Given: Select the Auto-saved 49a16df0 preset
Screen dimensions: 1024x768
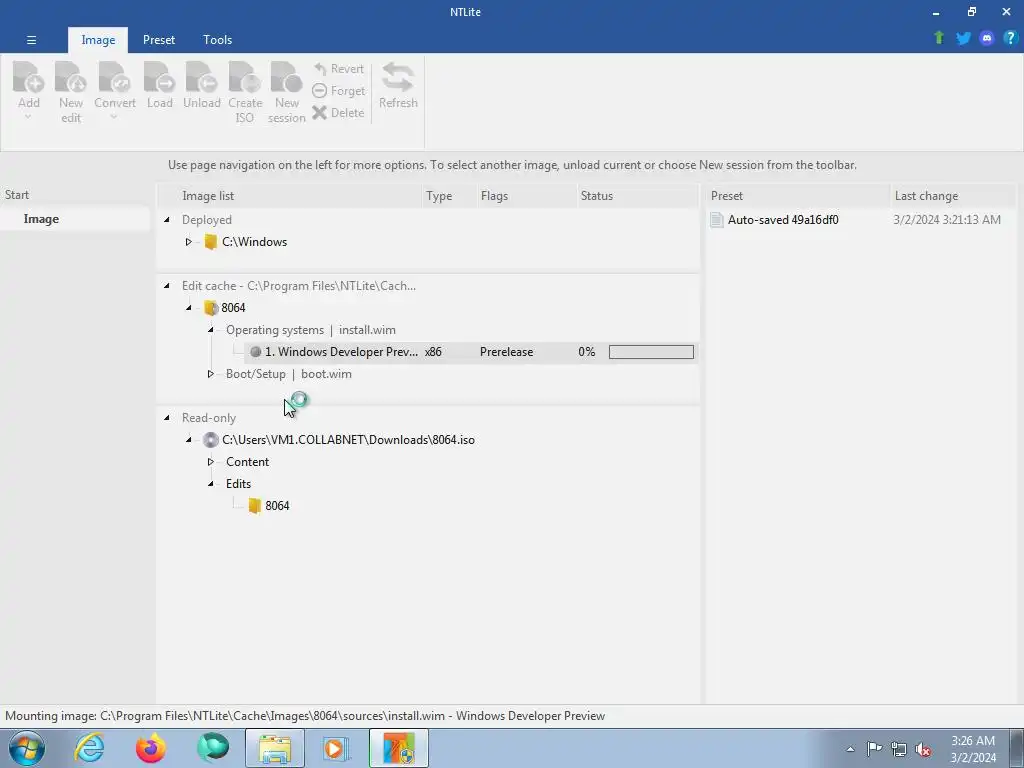Looking at the screenshot, I should click(x=783, y=219).
